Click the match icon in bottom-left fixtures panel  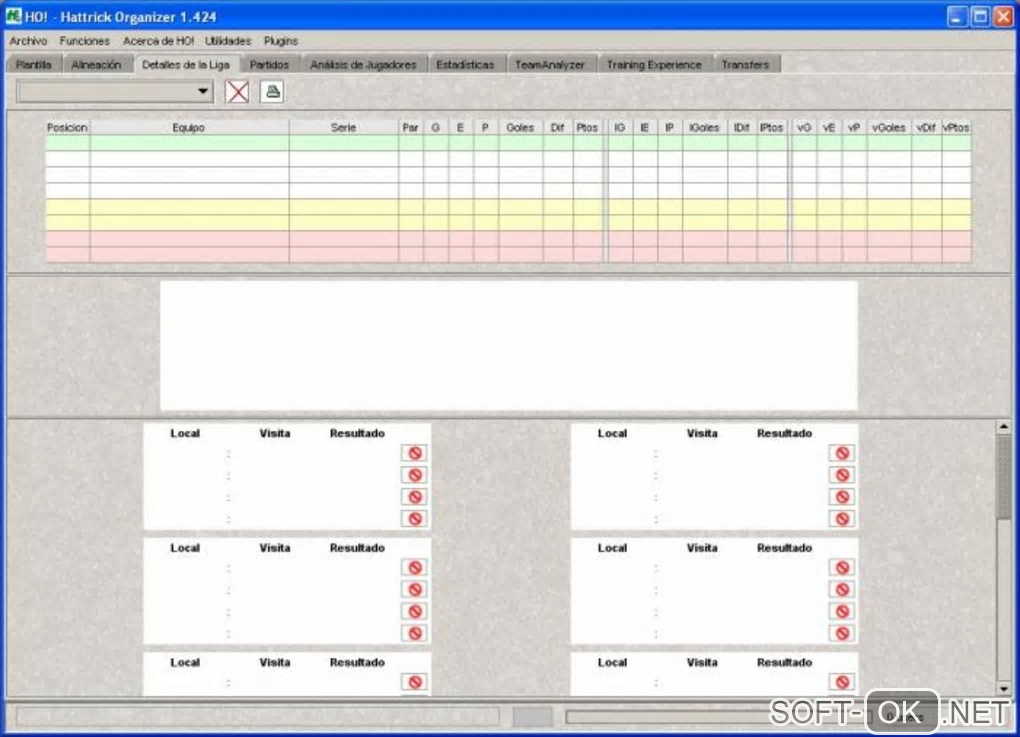pos(414,682)
